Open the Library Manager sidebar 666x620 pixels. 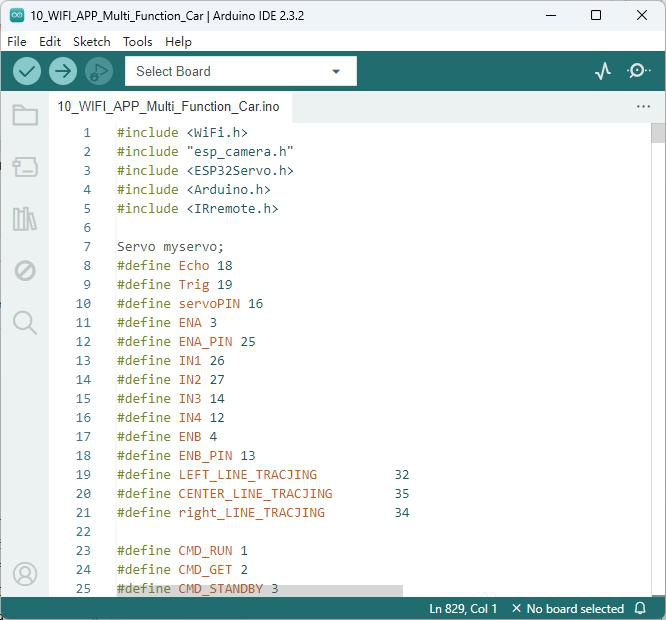(x=25, y=219)
